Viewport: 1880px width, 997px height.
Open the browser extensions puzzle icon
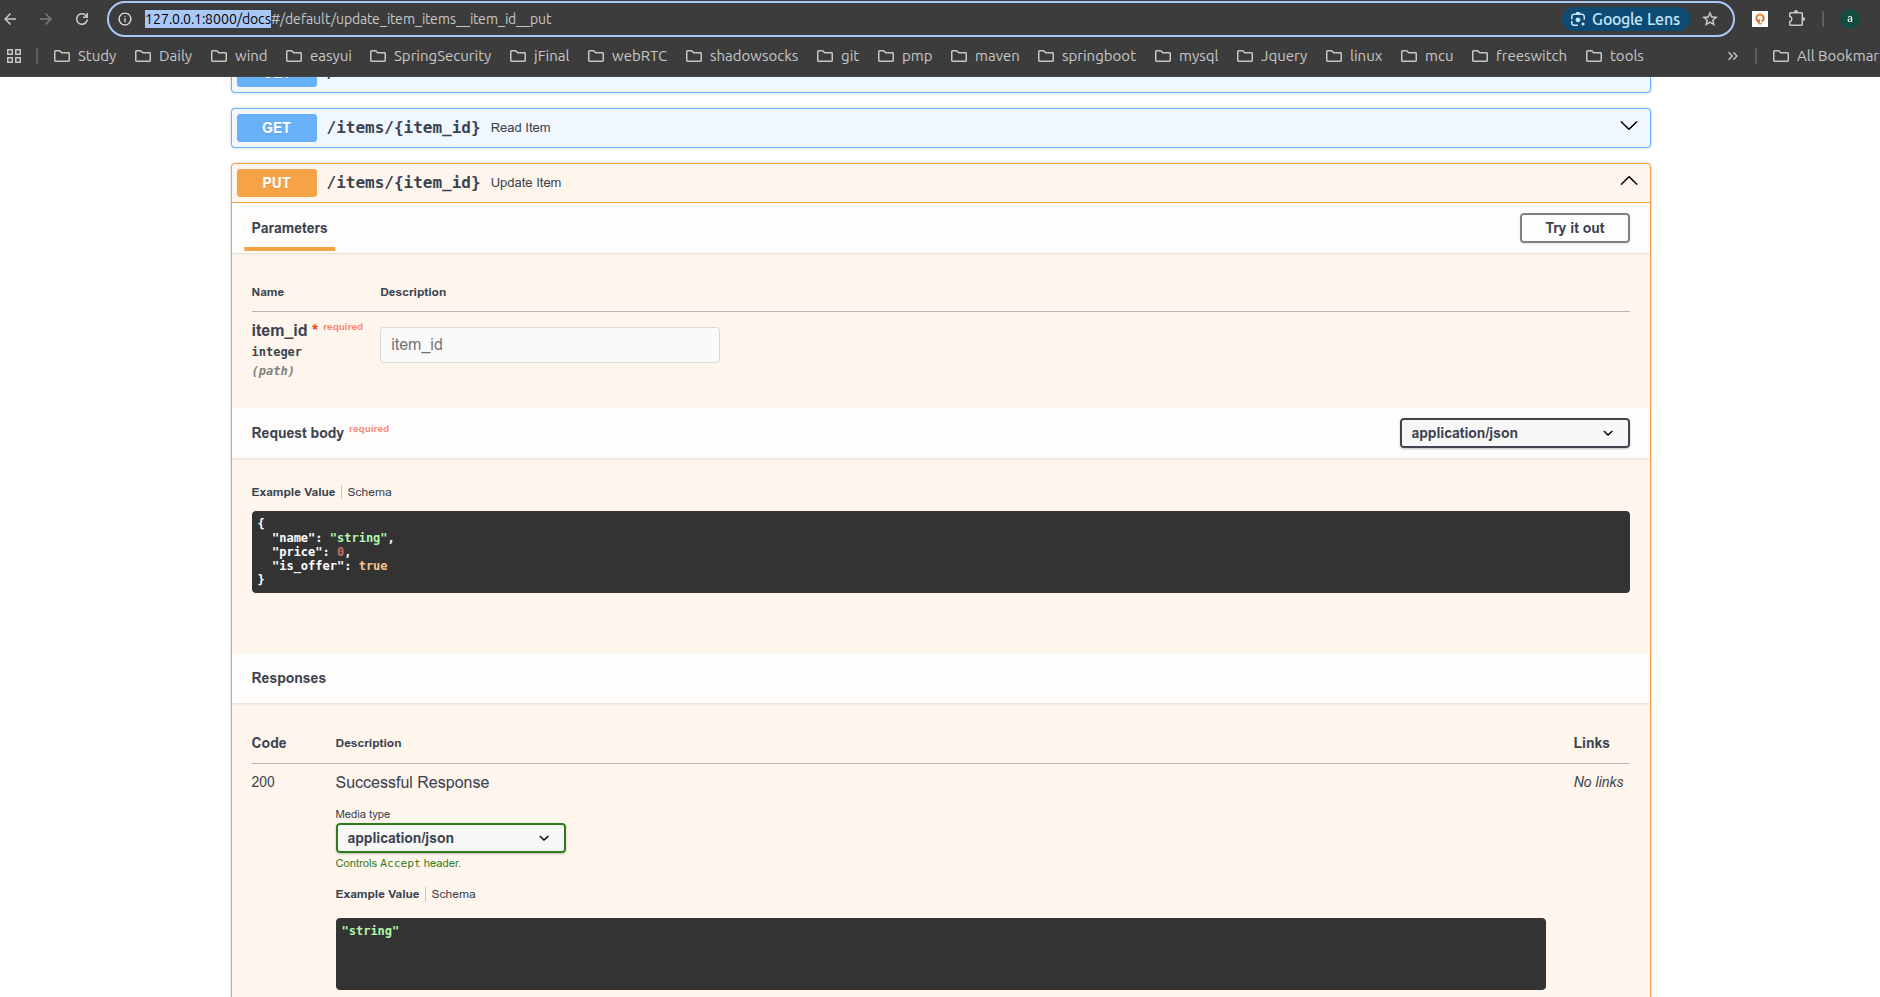tap(1796, 19)
